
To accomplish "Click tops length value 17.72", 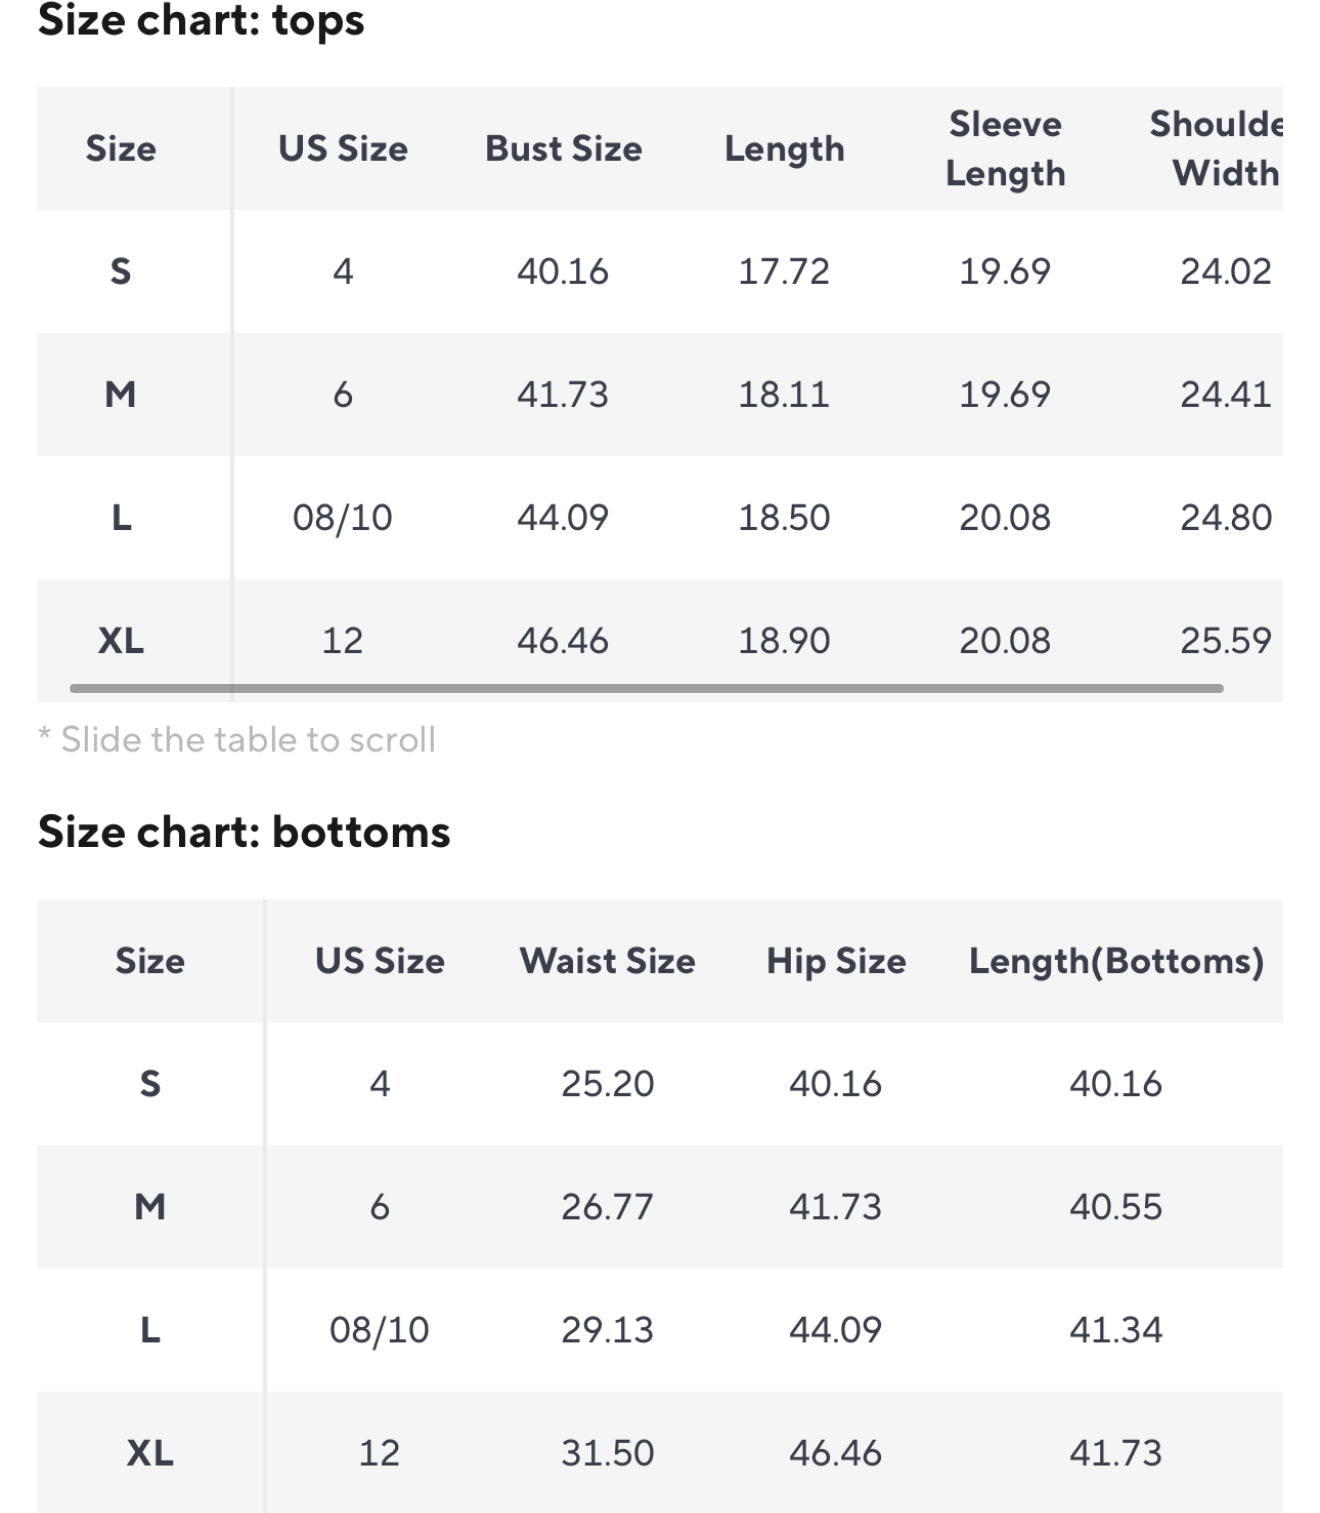I will (784, 272).
